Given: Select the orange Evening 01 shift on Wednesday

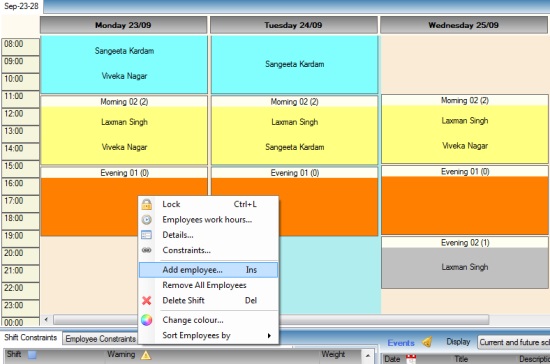Looking at the screenshot, I should (x=465, y=205).
